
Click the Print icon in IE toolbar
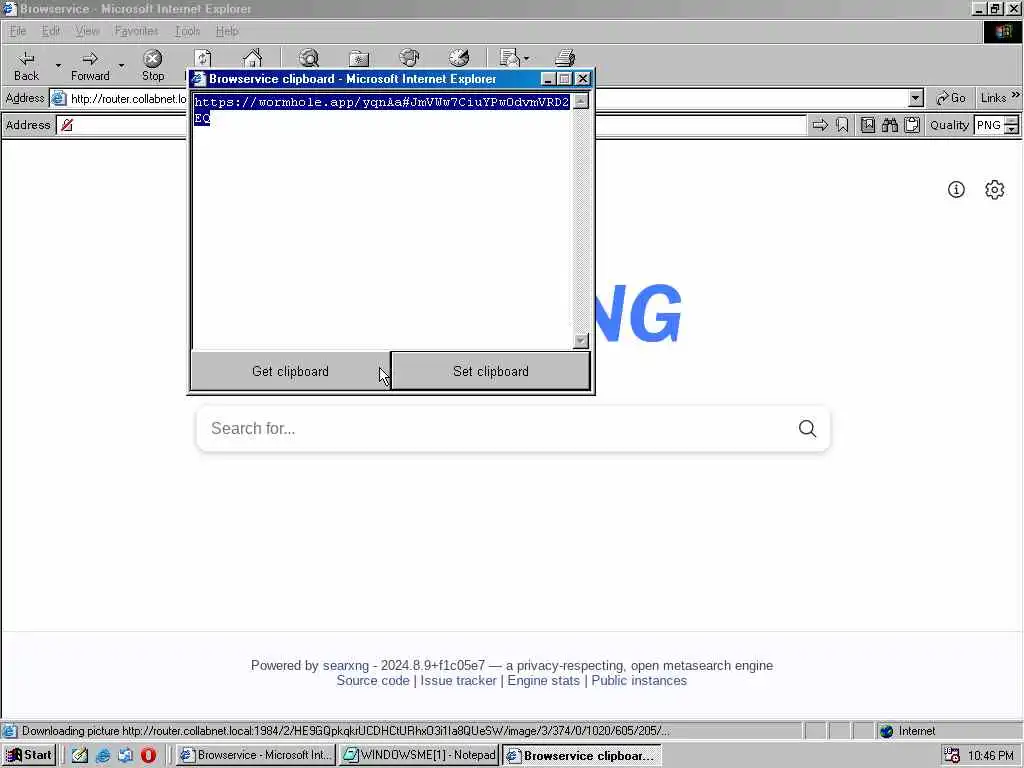tap(565, 58)
